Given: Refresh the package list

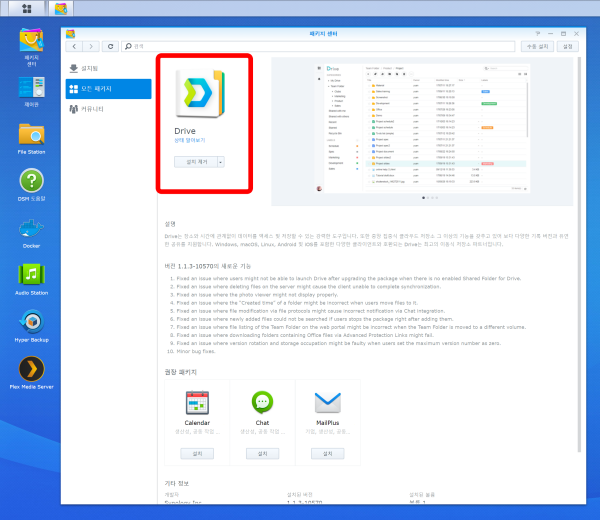Looking at the screenshot, I should 110,46.
